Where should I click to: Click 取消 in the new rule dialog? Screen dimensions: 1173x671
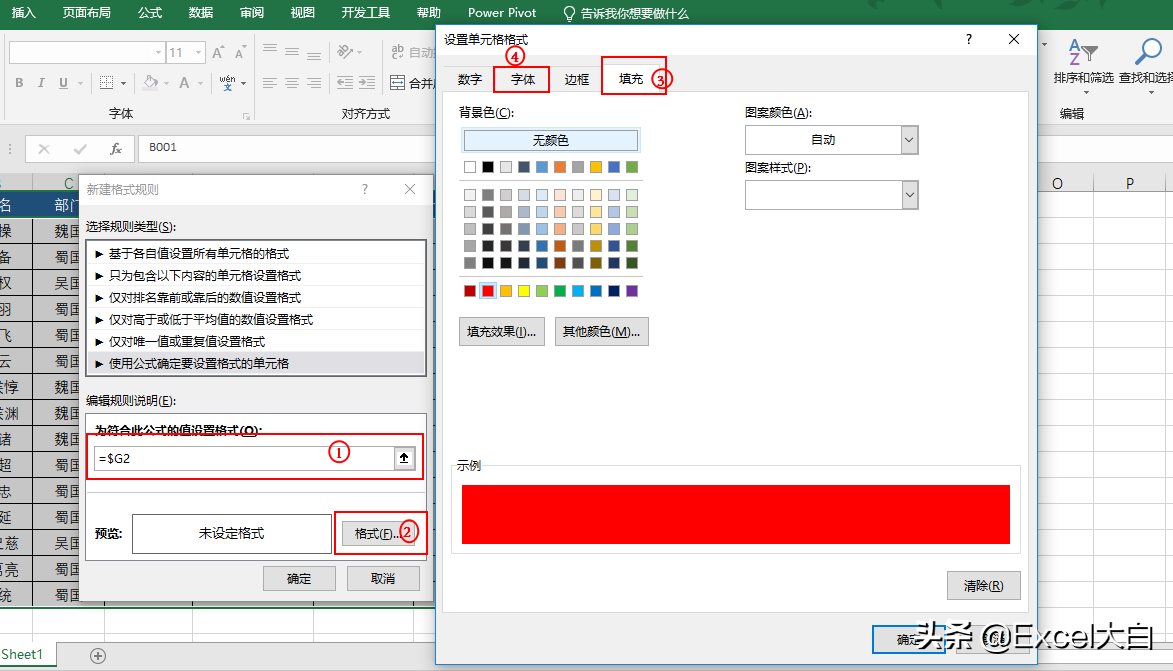click(x=383, y=578)
